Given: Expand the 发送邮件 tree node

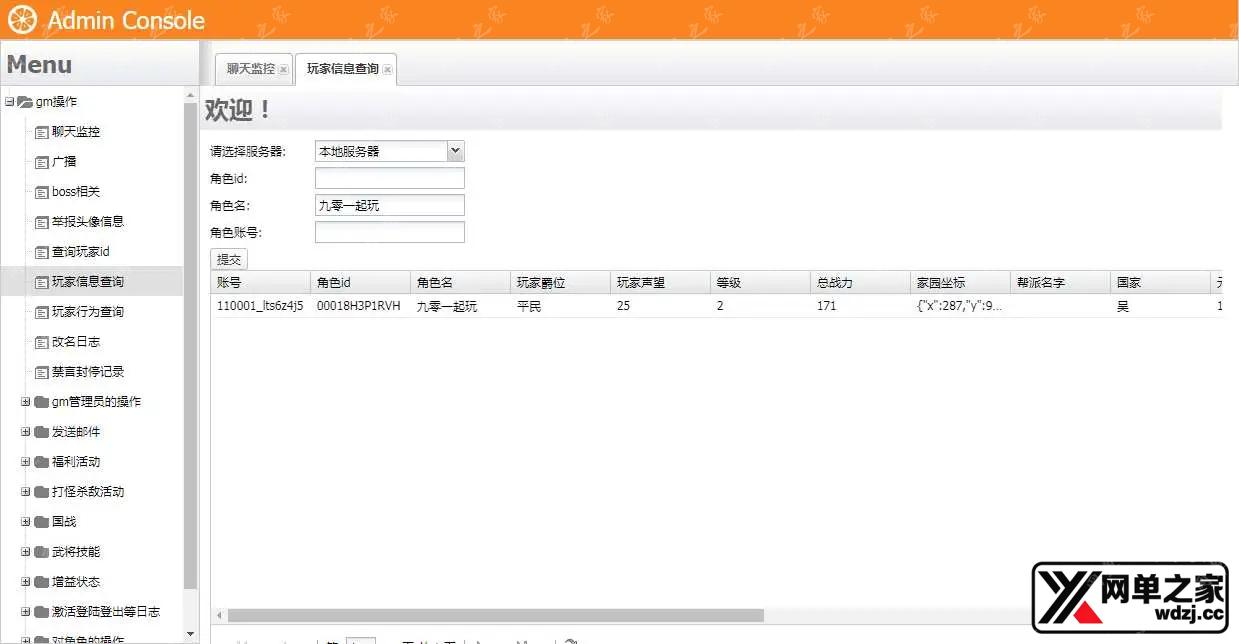Looking at the screenshot, I should click(x=23, y=431).
